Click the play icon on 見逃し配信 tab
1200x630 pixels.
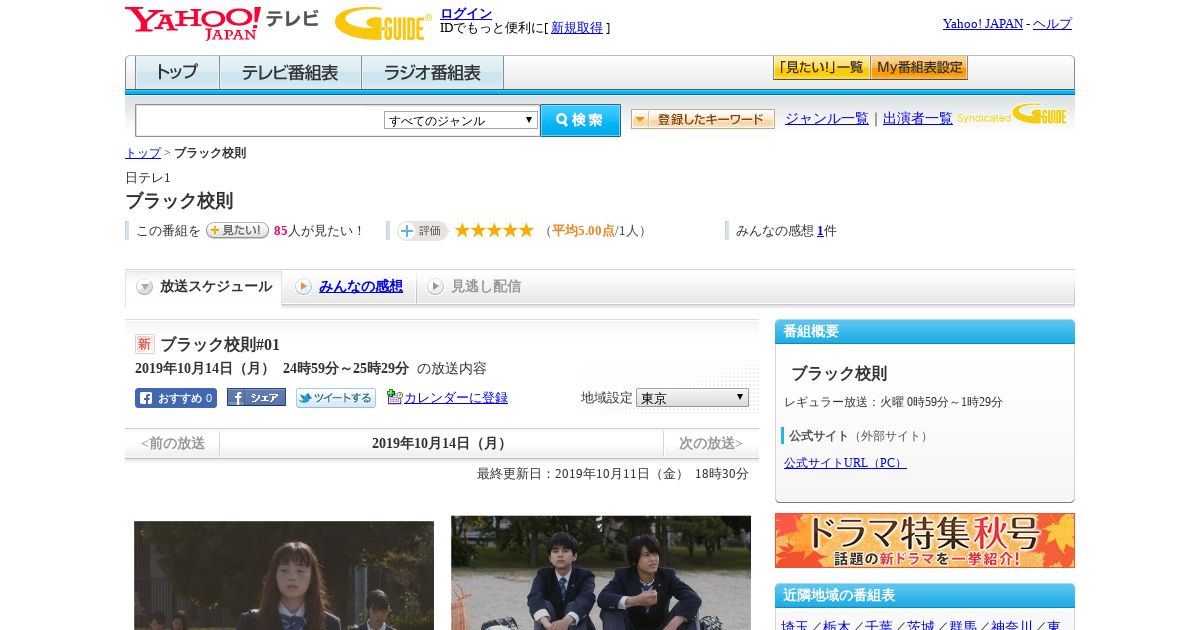[x=435, y=287]
